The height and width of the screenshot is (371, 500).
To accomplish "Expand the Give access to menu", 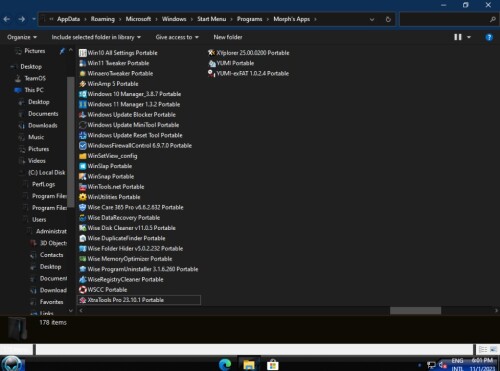I will [x=177, y=37].
